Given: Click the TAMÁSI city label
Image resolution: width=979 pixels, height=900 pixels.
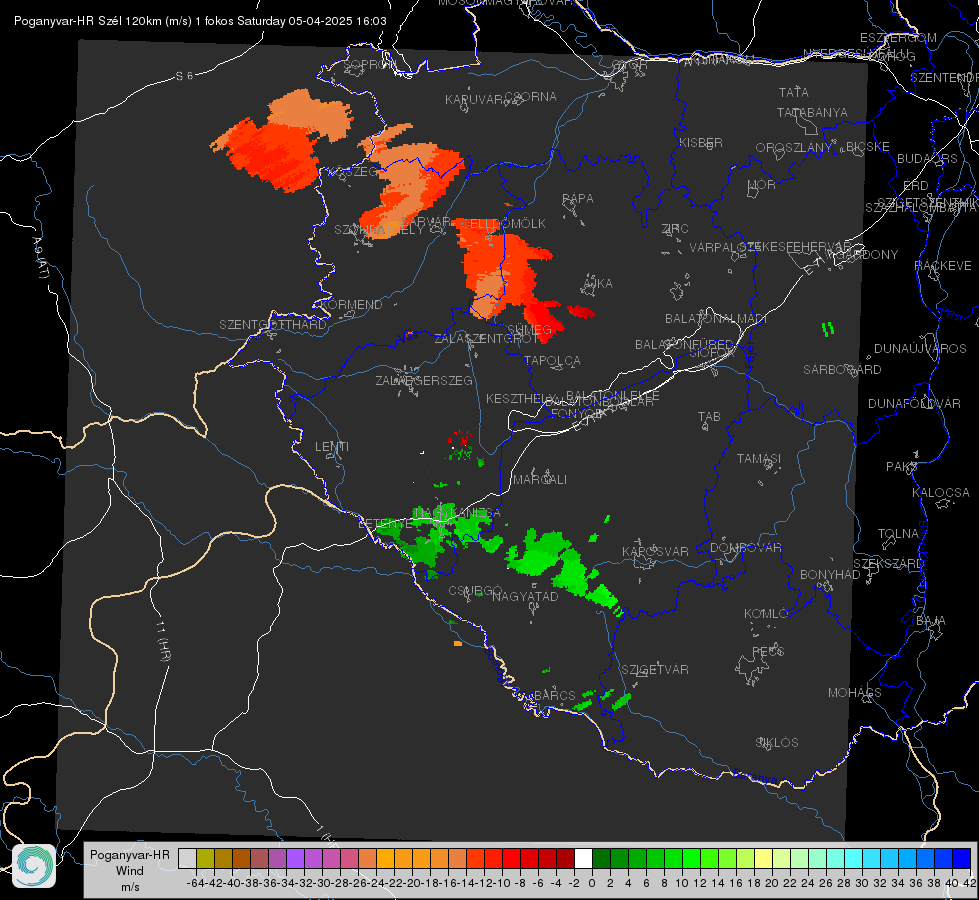Looking at the screenshot, I should pos(759,458).
